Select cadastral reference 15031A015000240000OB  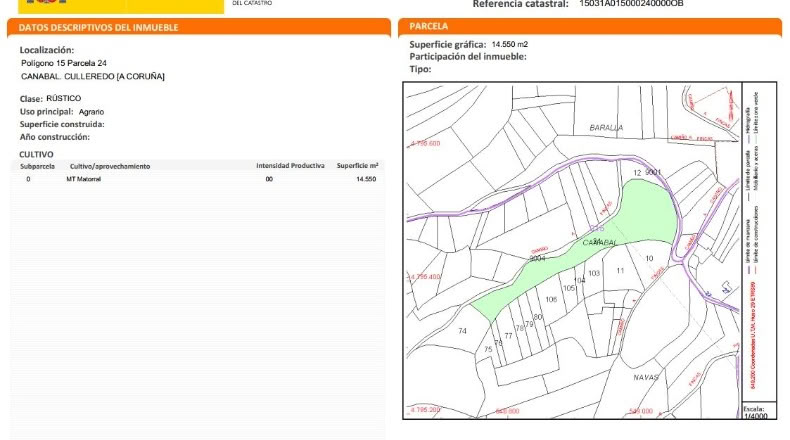[x=631, y=4]
